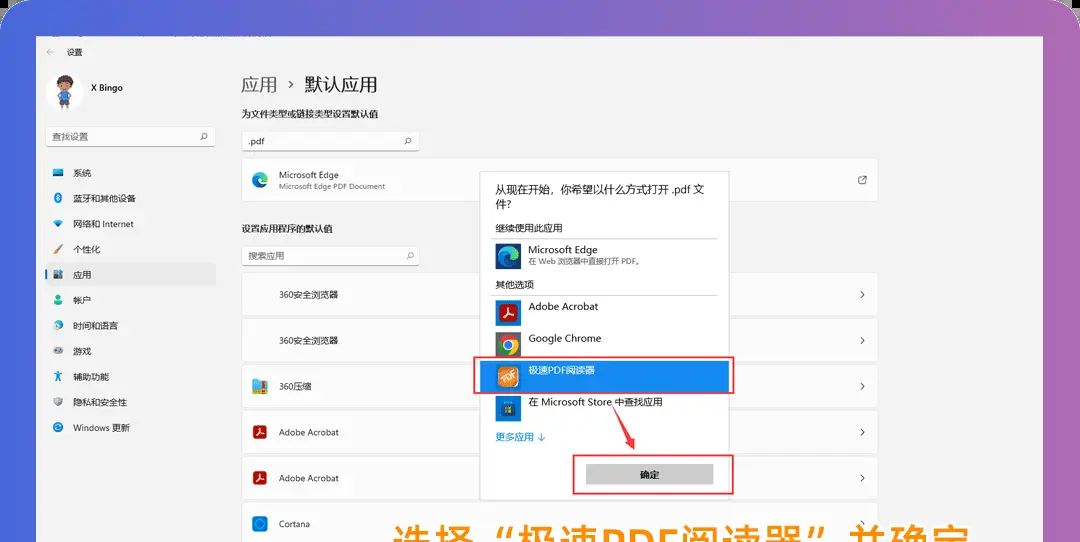Image resolution: width=1080 pixels, height=542 pixels.
Task: Click the 游戏 controller icon
Action: coord(59,351)
